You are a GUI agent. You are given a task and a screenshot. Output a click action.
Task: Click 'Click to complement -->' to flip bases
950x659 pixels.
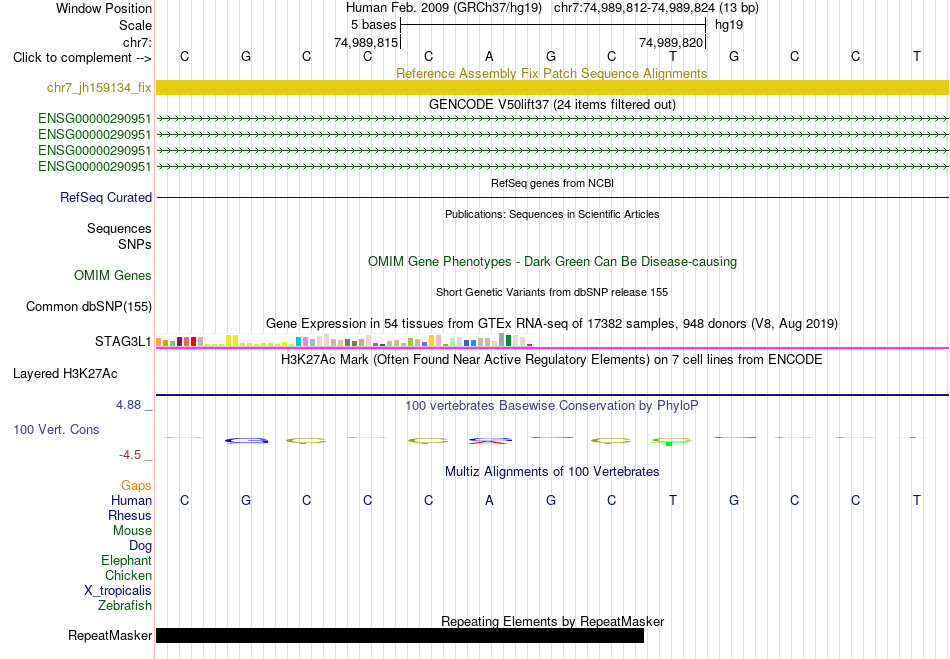pyautogui.click(x=82, y=58)
